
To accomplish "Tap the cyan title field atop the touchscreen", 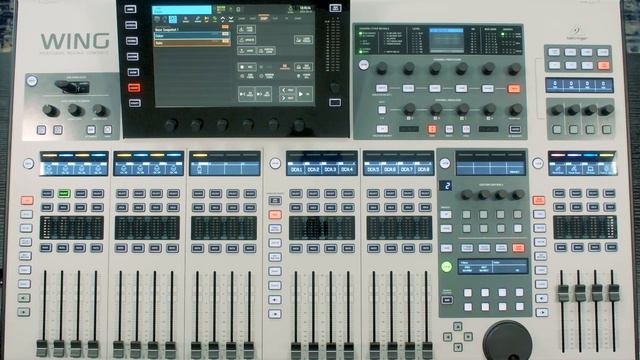I will click(x=182, y=10).
